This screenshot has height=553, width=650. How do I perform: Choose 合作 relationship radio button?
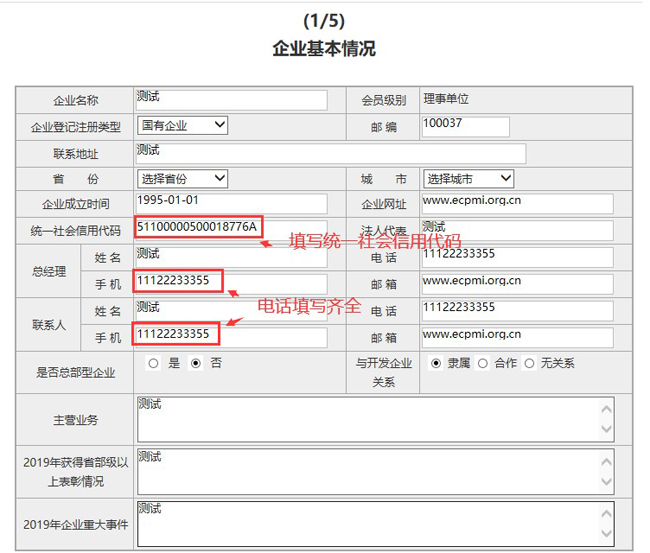pos(483,364)
